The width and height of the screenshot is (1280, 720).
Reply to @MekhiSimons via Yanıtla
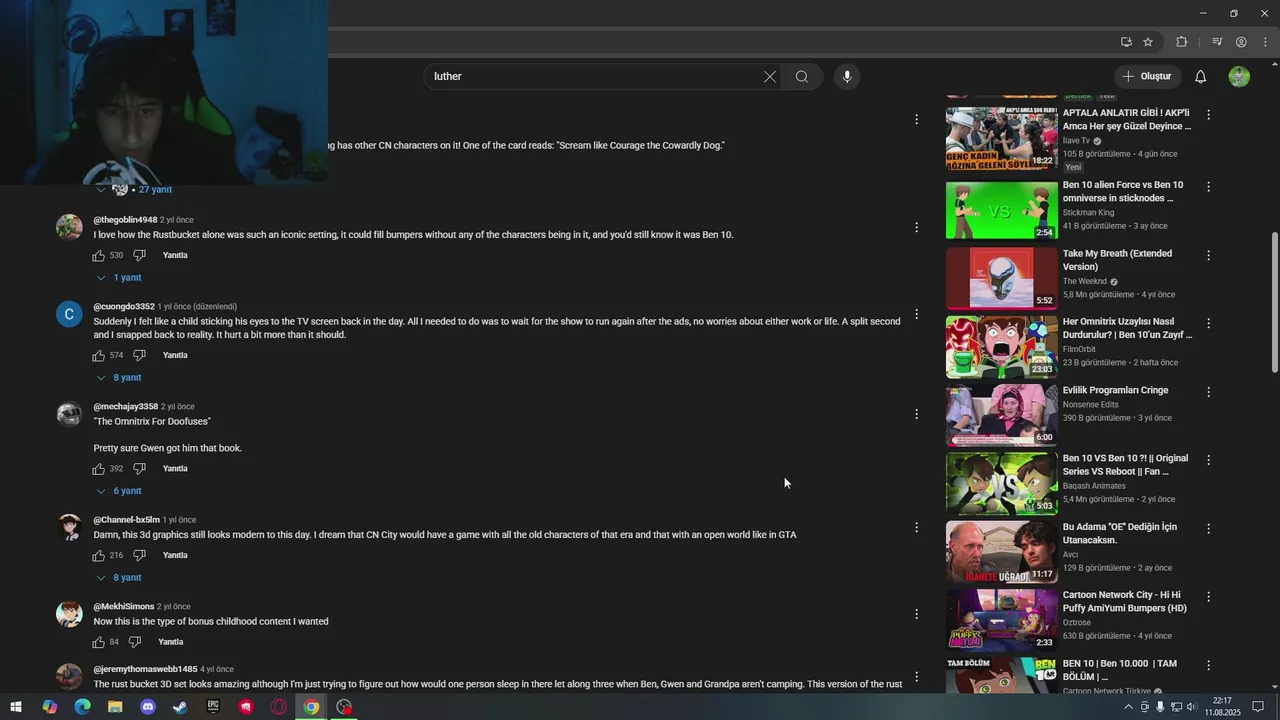tap(171, 642)
